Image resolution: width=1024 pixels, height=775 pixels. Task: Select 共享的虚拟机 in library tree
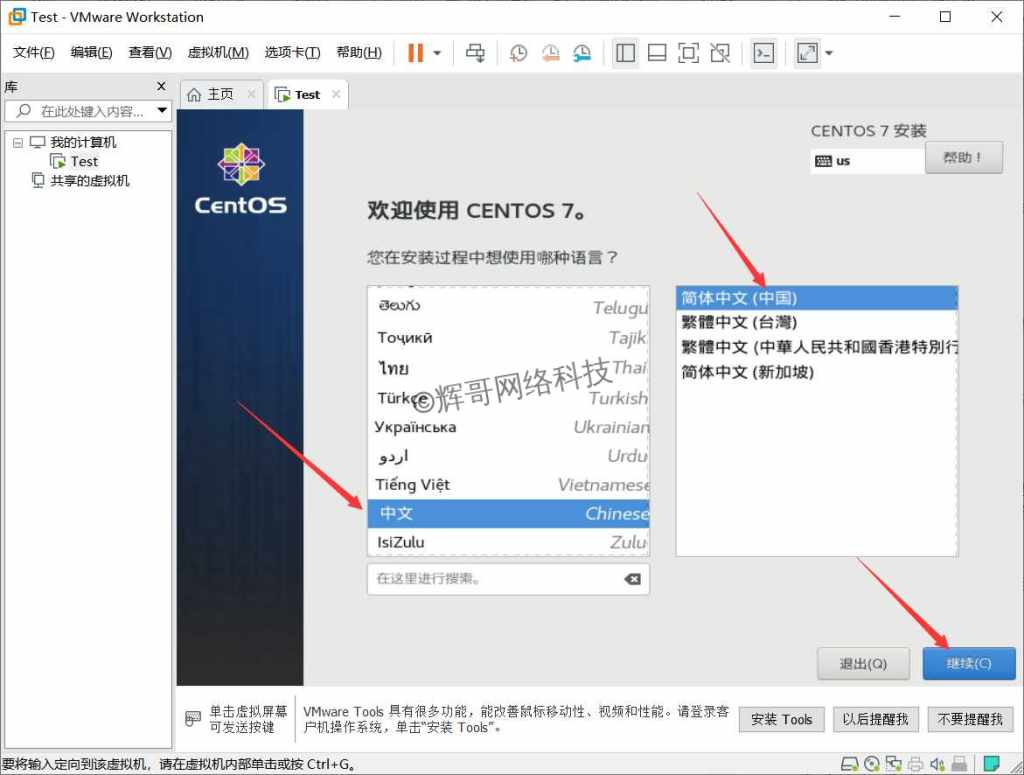[89, 181]
